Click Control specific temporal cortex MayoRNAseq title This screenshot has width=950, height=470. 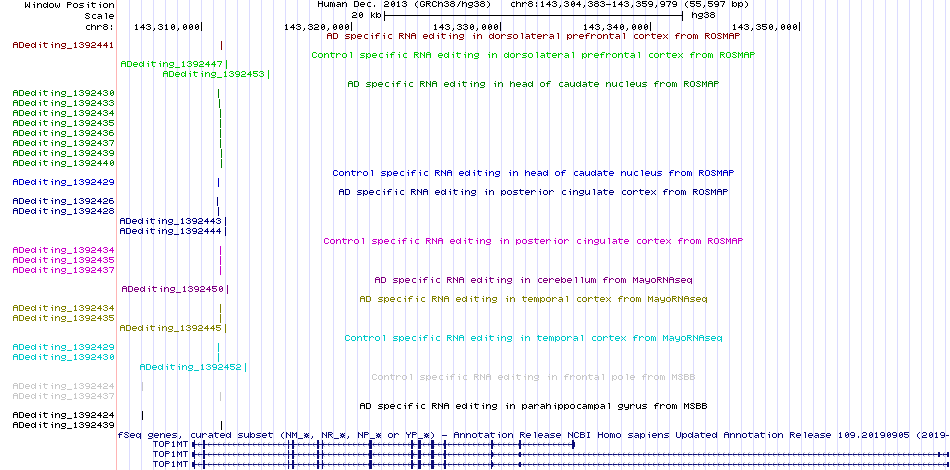[533, 338]
